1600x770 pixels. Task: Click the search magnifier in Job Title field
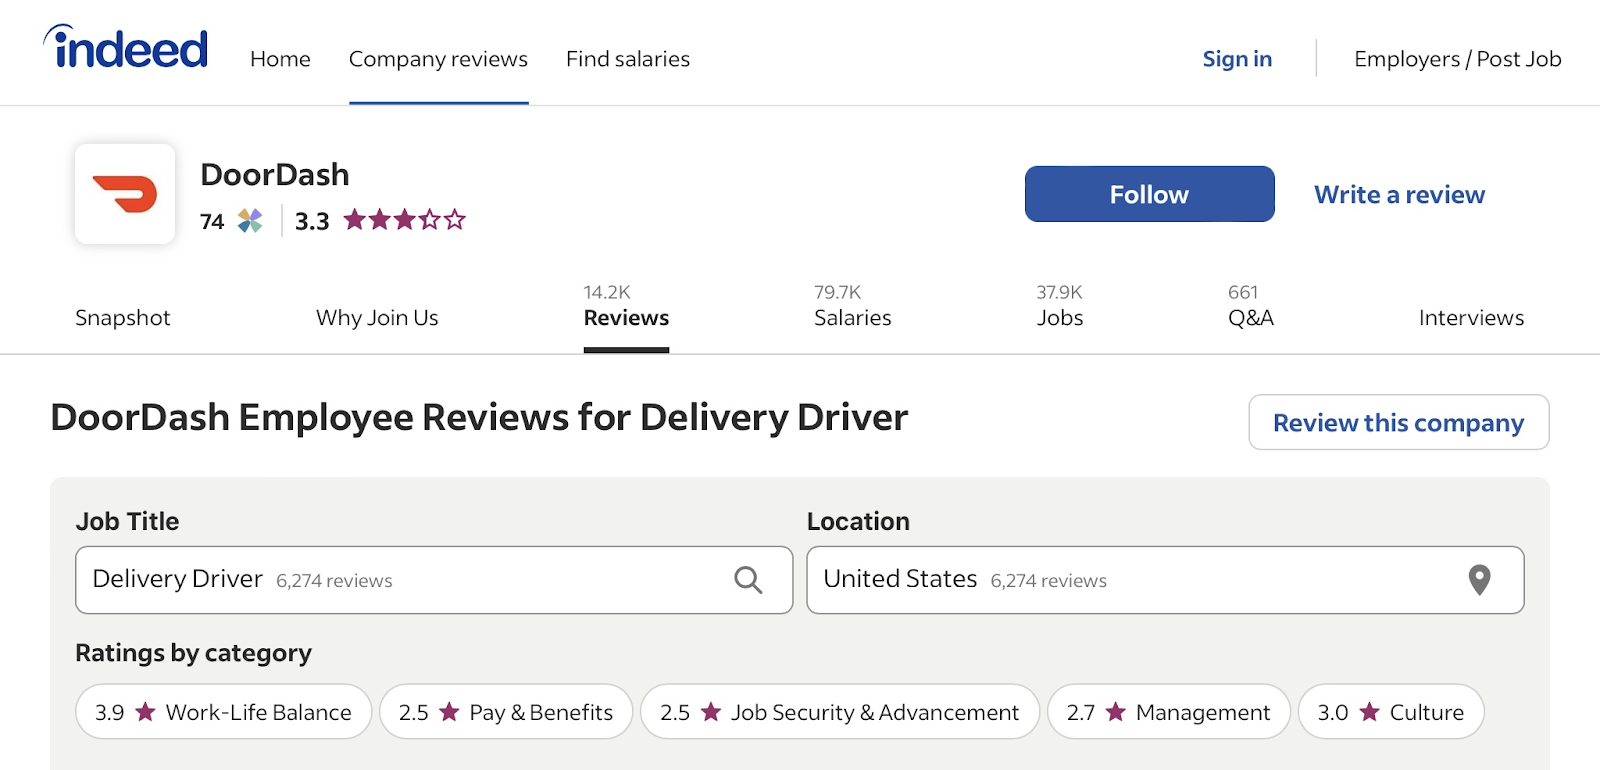tap(748, 580)
